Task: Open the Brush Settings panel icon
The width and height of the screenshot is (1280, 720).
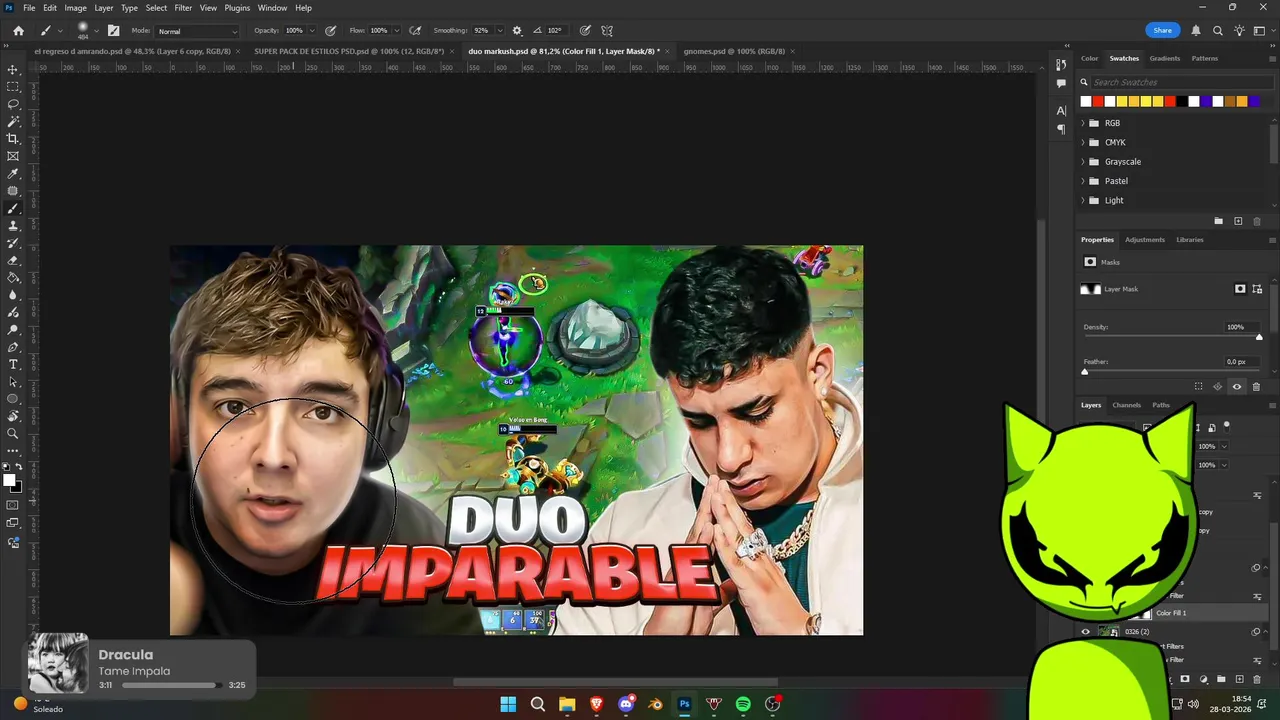Action: tap(113, 31)
